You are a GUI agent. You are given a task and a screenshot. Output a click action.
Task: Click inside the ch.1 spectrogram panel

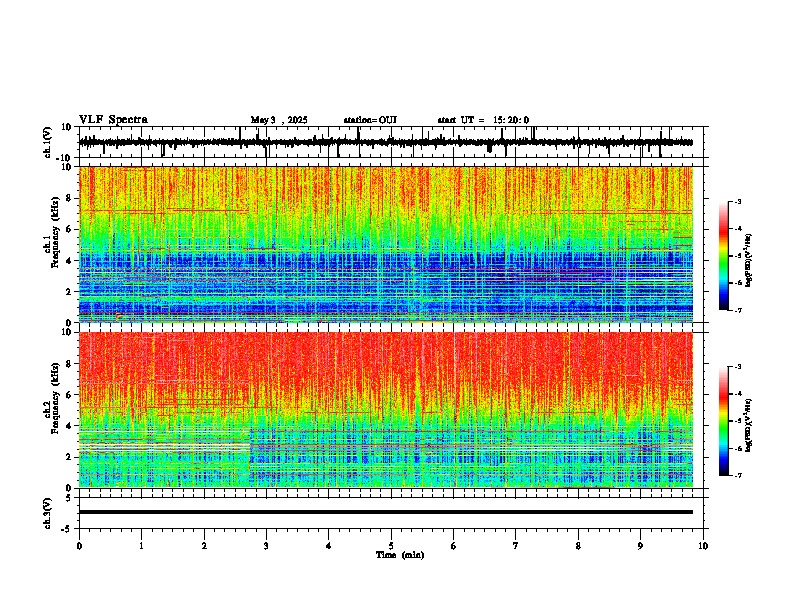pos(386,244)
